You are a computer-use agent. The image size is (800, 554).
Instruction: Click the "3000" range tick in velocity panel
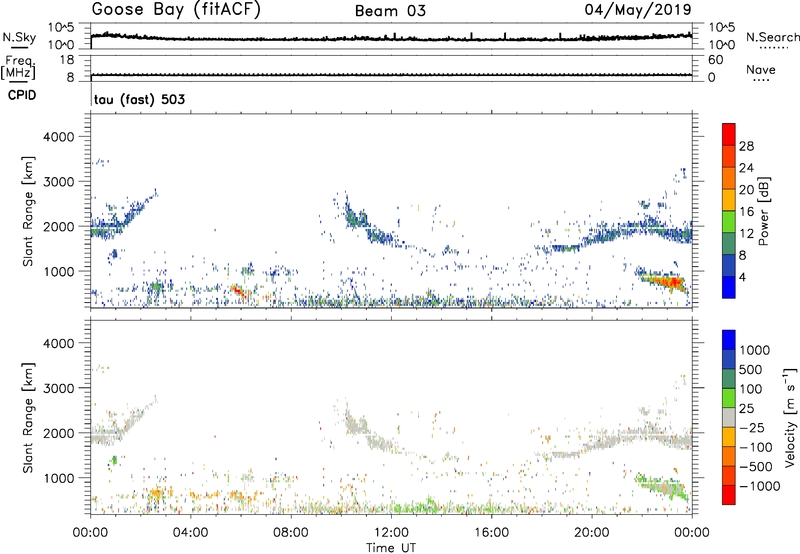point(58,388)
